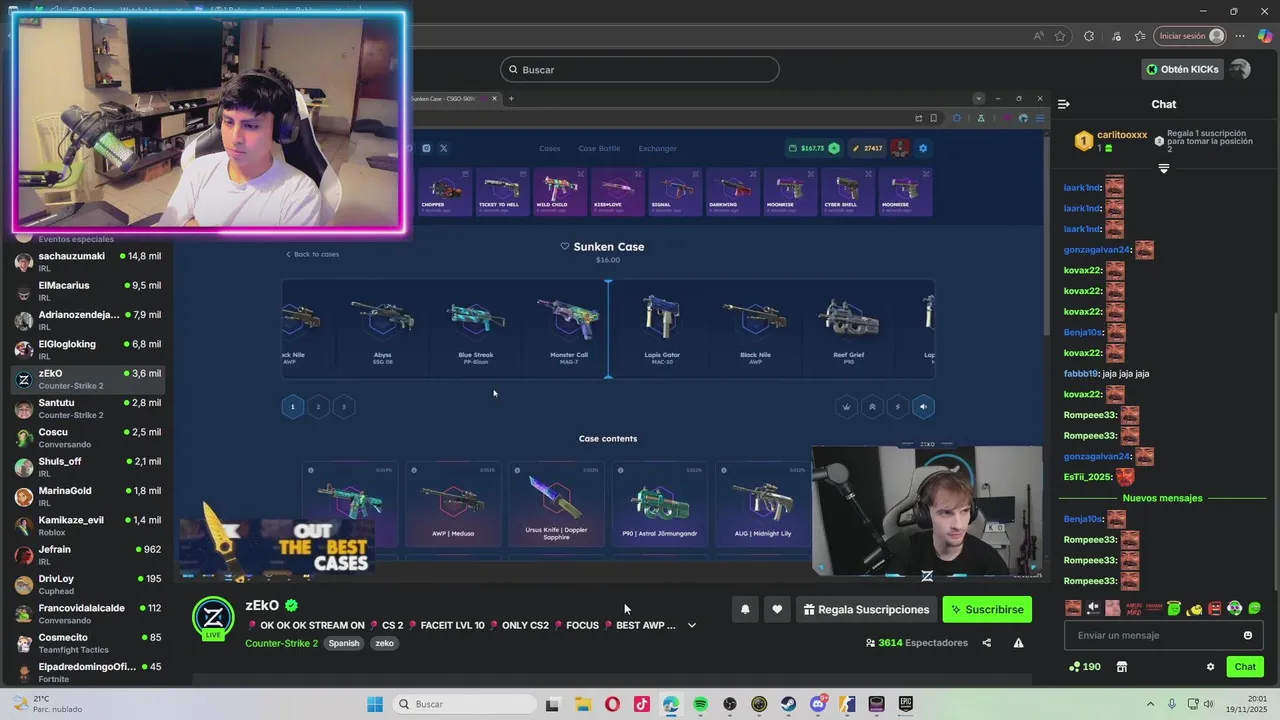Open ElMacarius channel in sidebar

[86, 291]
